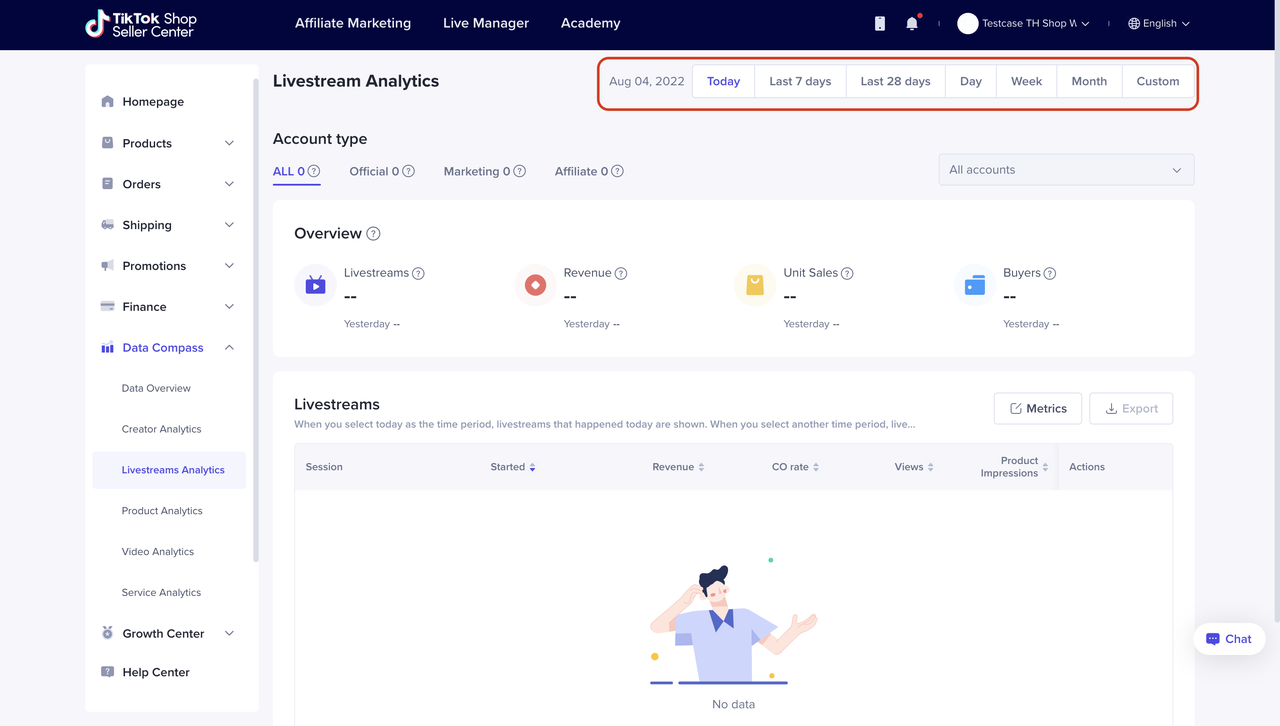Image resolution: width=1280 pixels, height=726 pixels.
Task: Click the help icon next to Unit Sales
Action: 847,273
